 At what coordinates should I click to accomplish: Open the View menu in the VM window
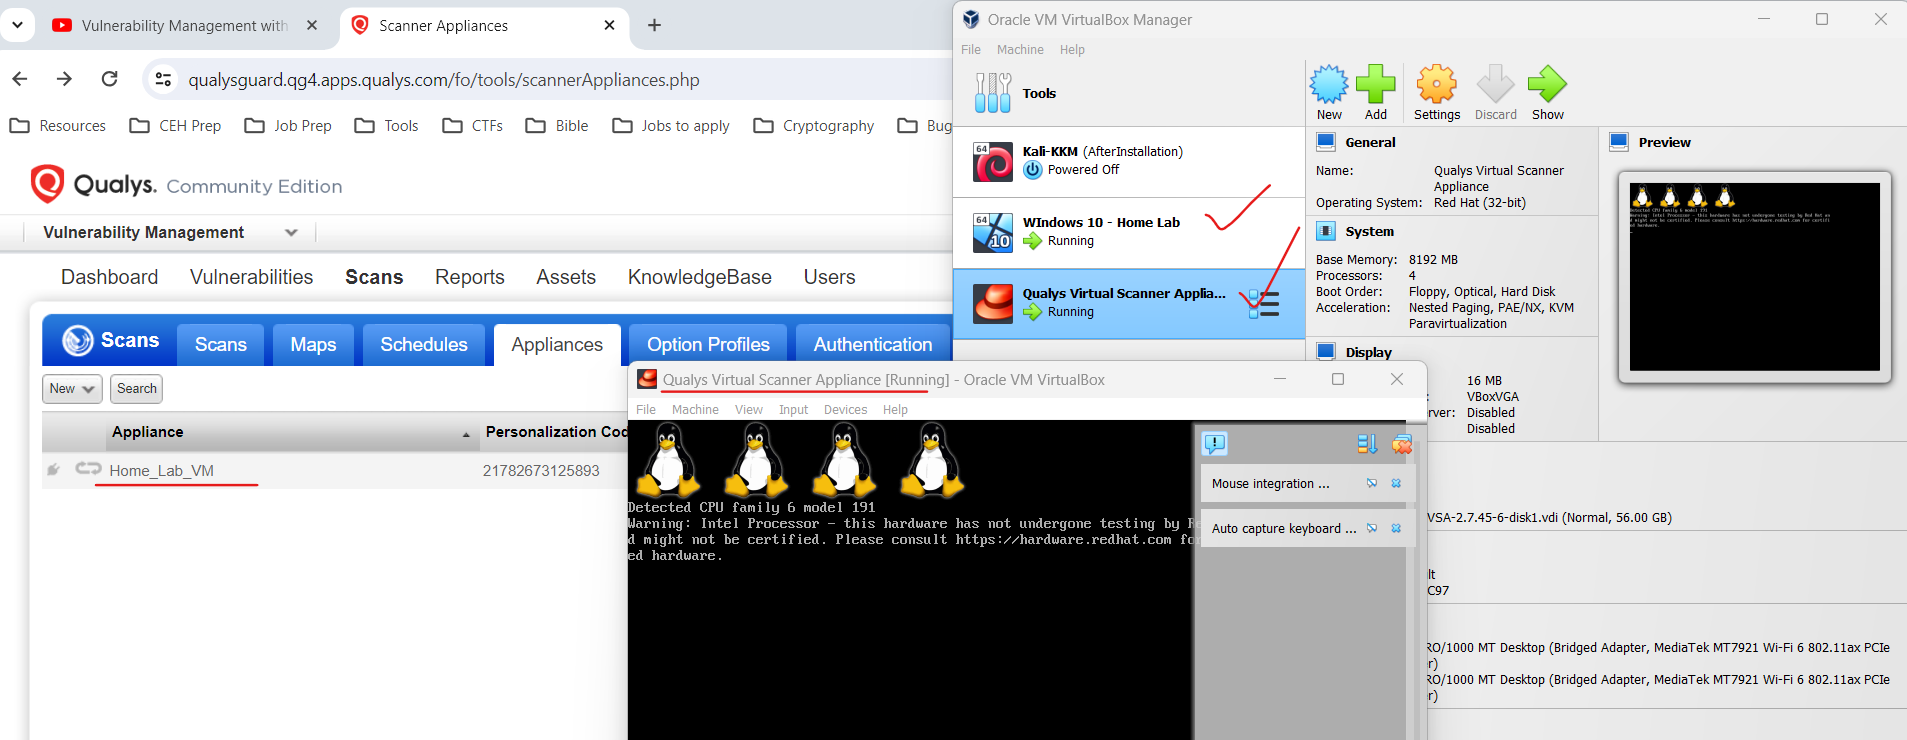tap(748, 410)
